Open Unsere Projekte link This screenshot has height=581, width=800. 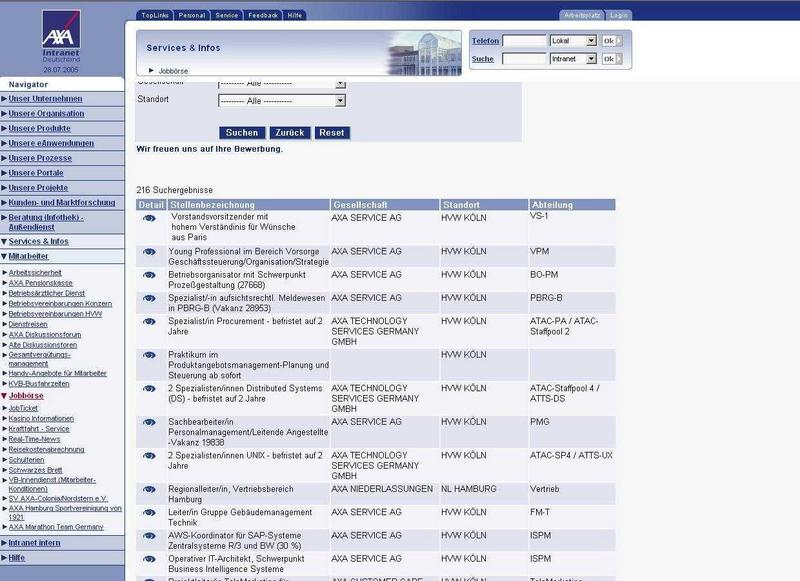click(38, 188)
